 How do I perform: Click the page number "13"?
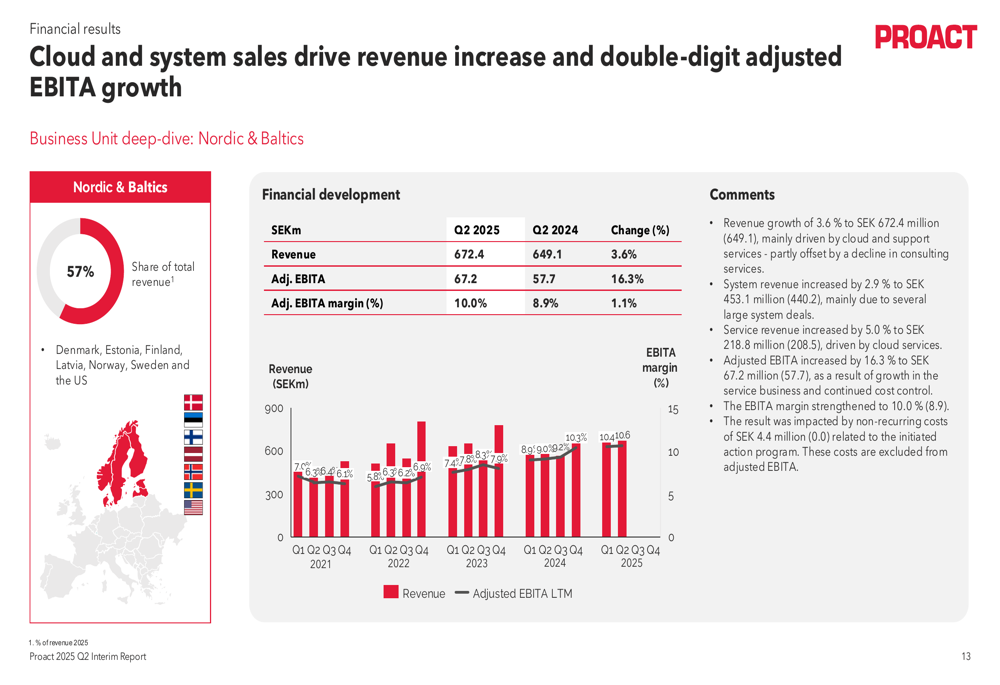click(x=966, y=656)
